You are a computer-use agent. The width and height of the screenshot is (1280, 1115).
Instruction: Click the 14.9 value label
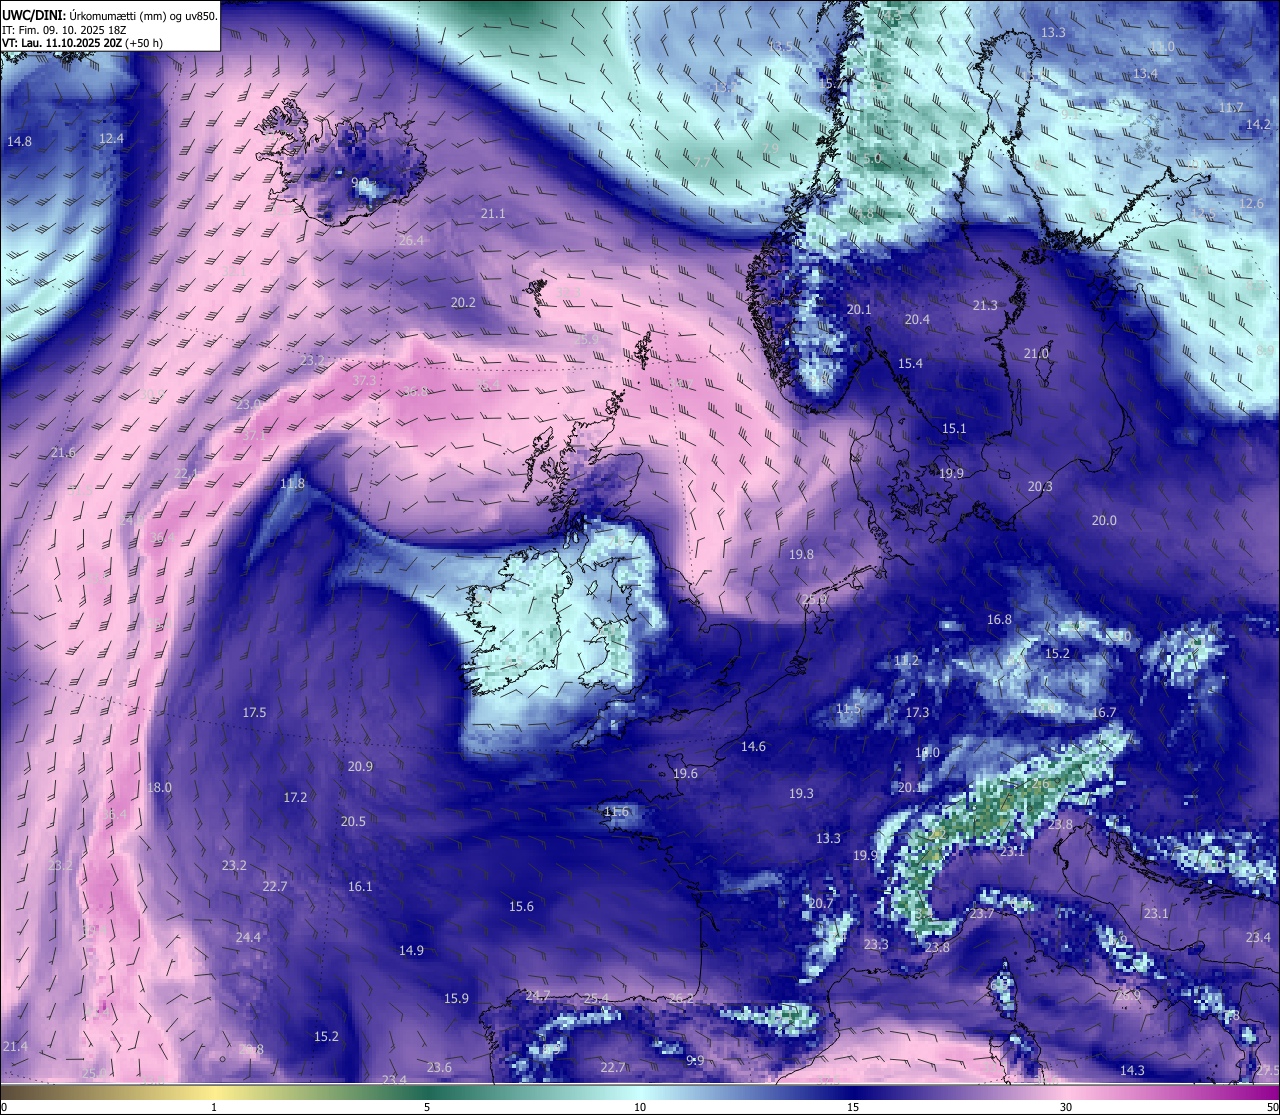pos(411,950)
